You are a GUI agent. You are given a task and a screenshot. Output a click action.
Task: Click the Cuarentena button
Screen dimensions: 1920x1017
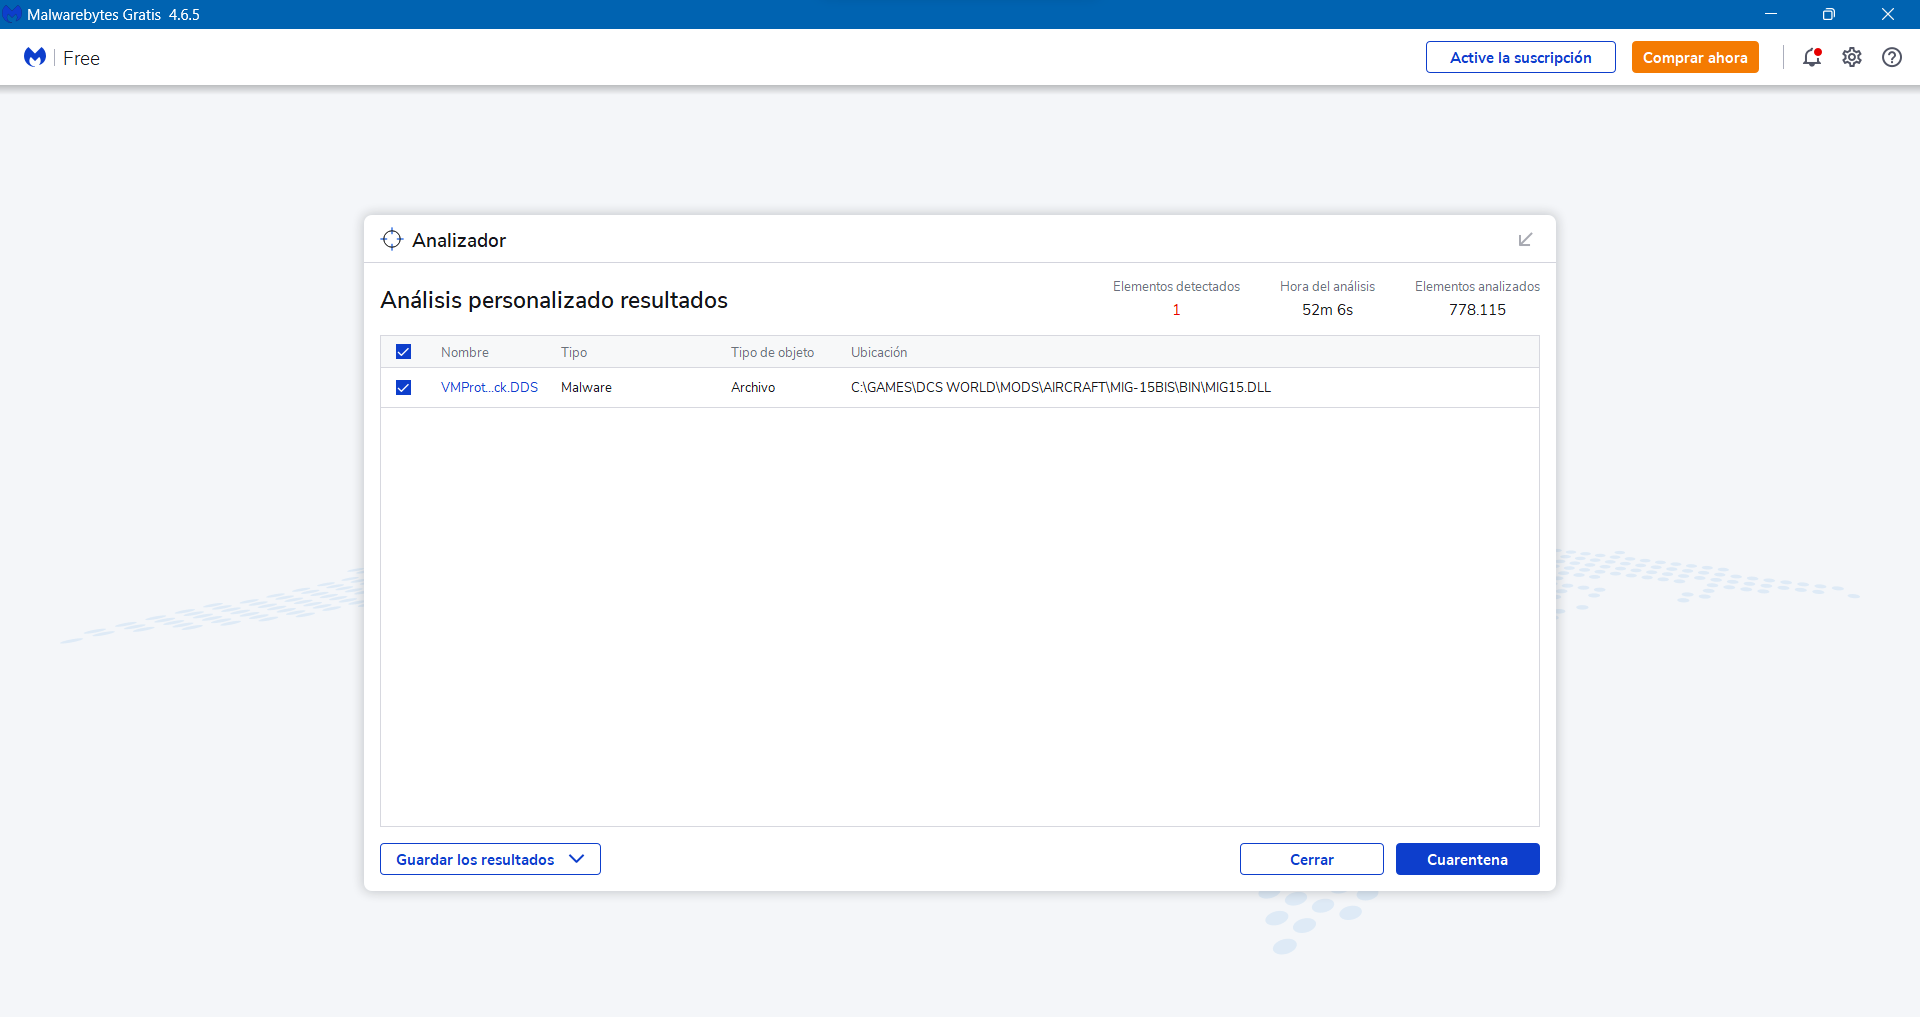click(x=1467, y=859)
